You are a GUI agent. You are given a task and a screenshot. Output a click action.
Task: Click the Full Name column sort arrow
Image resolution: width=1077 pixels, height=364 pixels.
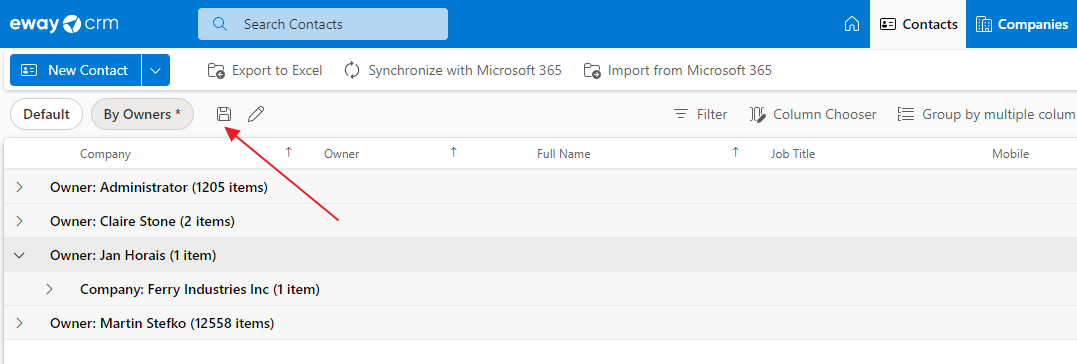tap(736, 152)
